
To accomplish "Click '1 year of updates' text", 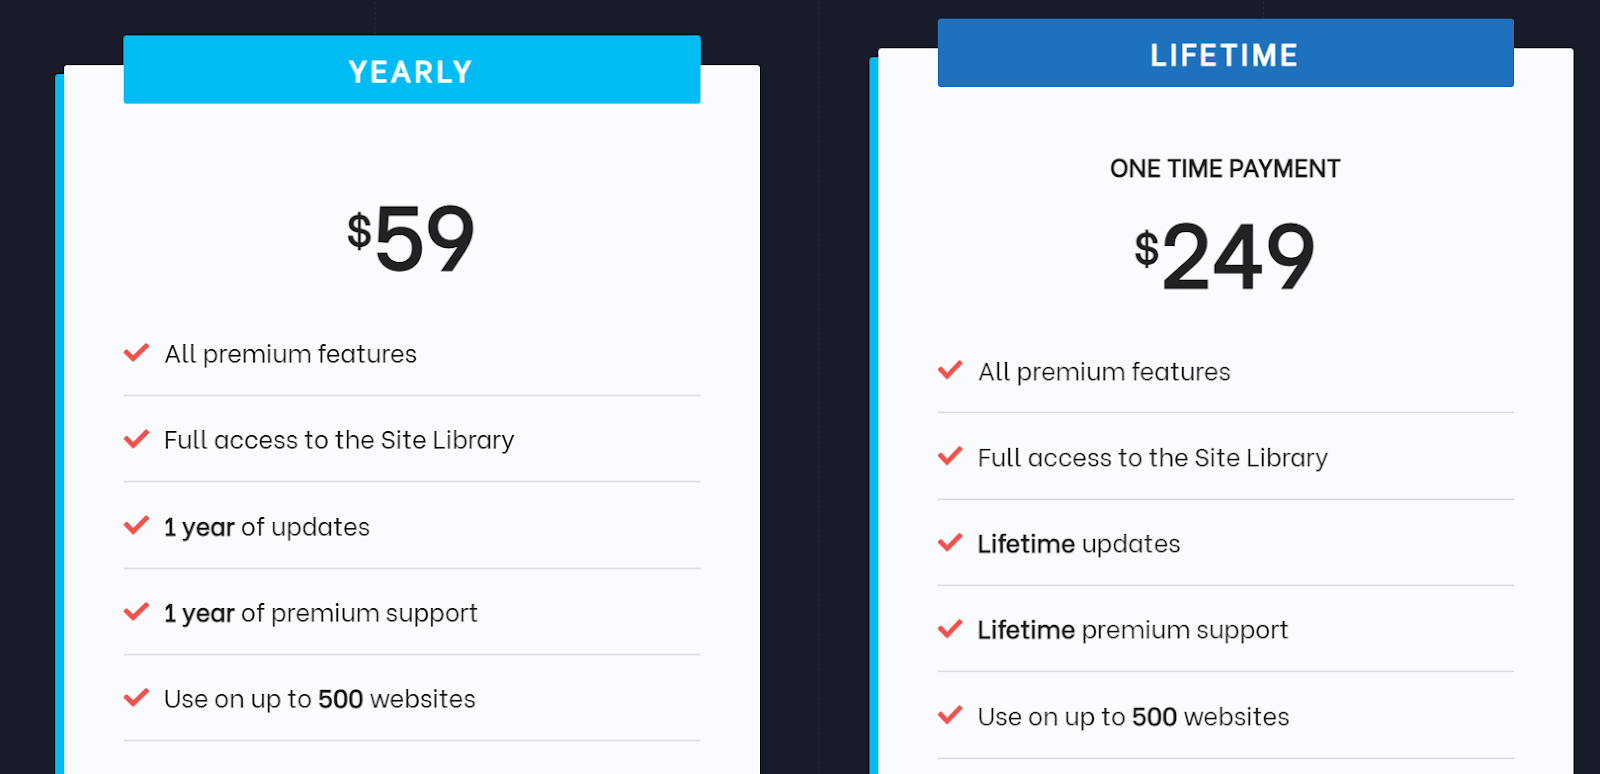I will click(x=267, y=527).
